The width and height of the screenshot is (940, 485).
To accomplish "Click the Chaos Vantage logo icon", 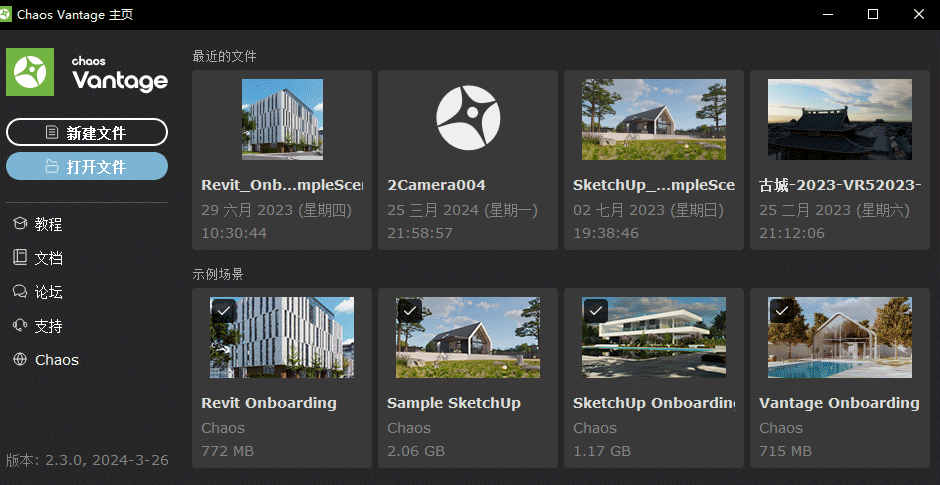I will 30,72.
